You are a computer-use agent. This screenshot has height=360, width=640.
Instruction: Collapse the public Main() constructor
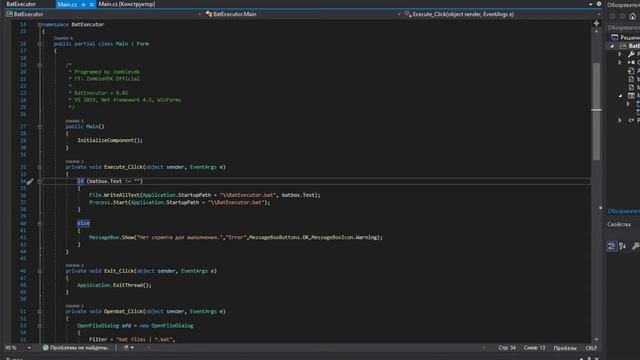[x=40, y=127]
